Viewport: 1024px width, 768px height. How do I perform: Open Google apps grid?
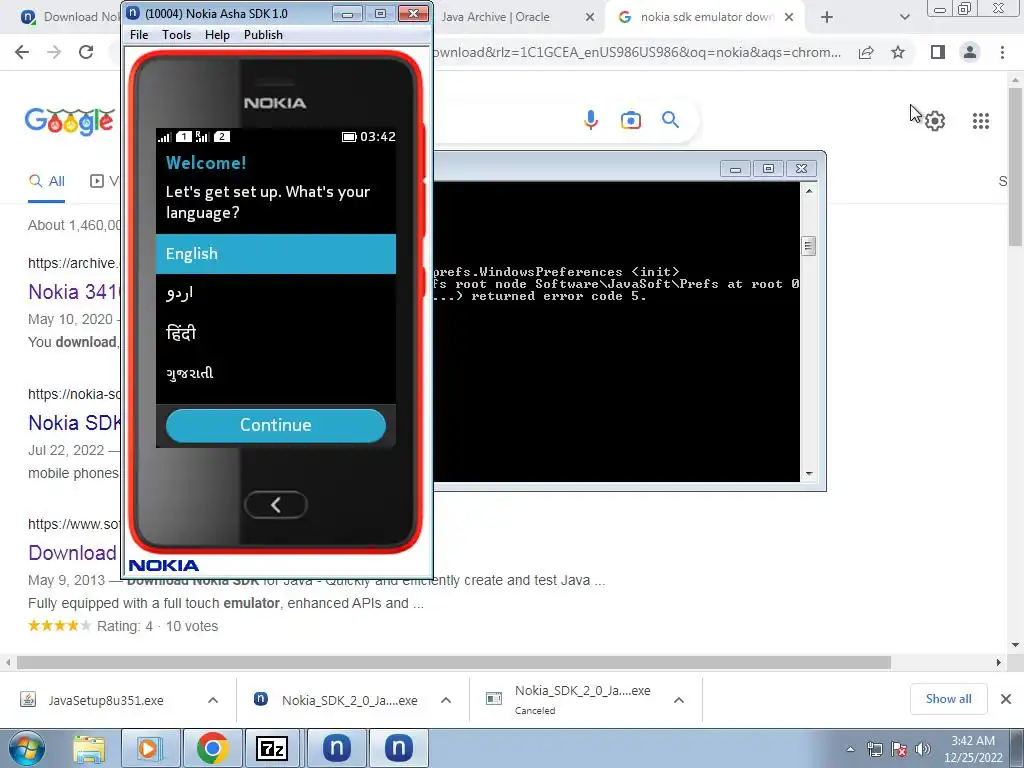coord(981,121)
